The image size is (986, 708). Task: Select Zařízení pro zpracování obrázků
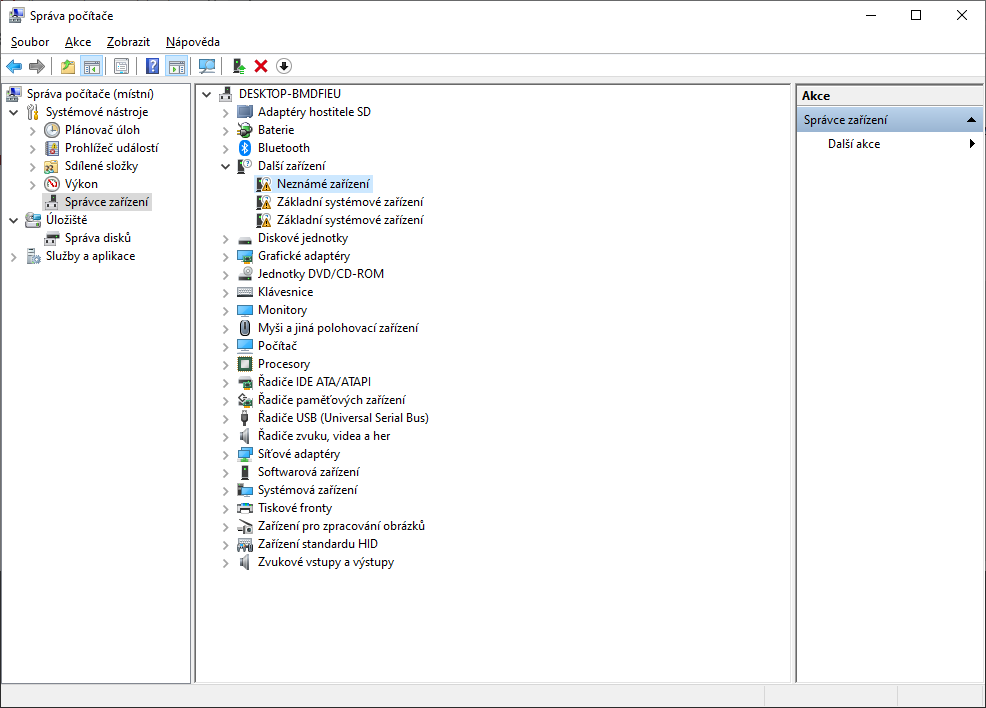click(x=341, y=526)
